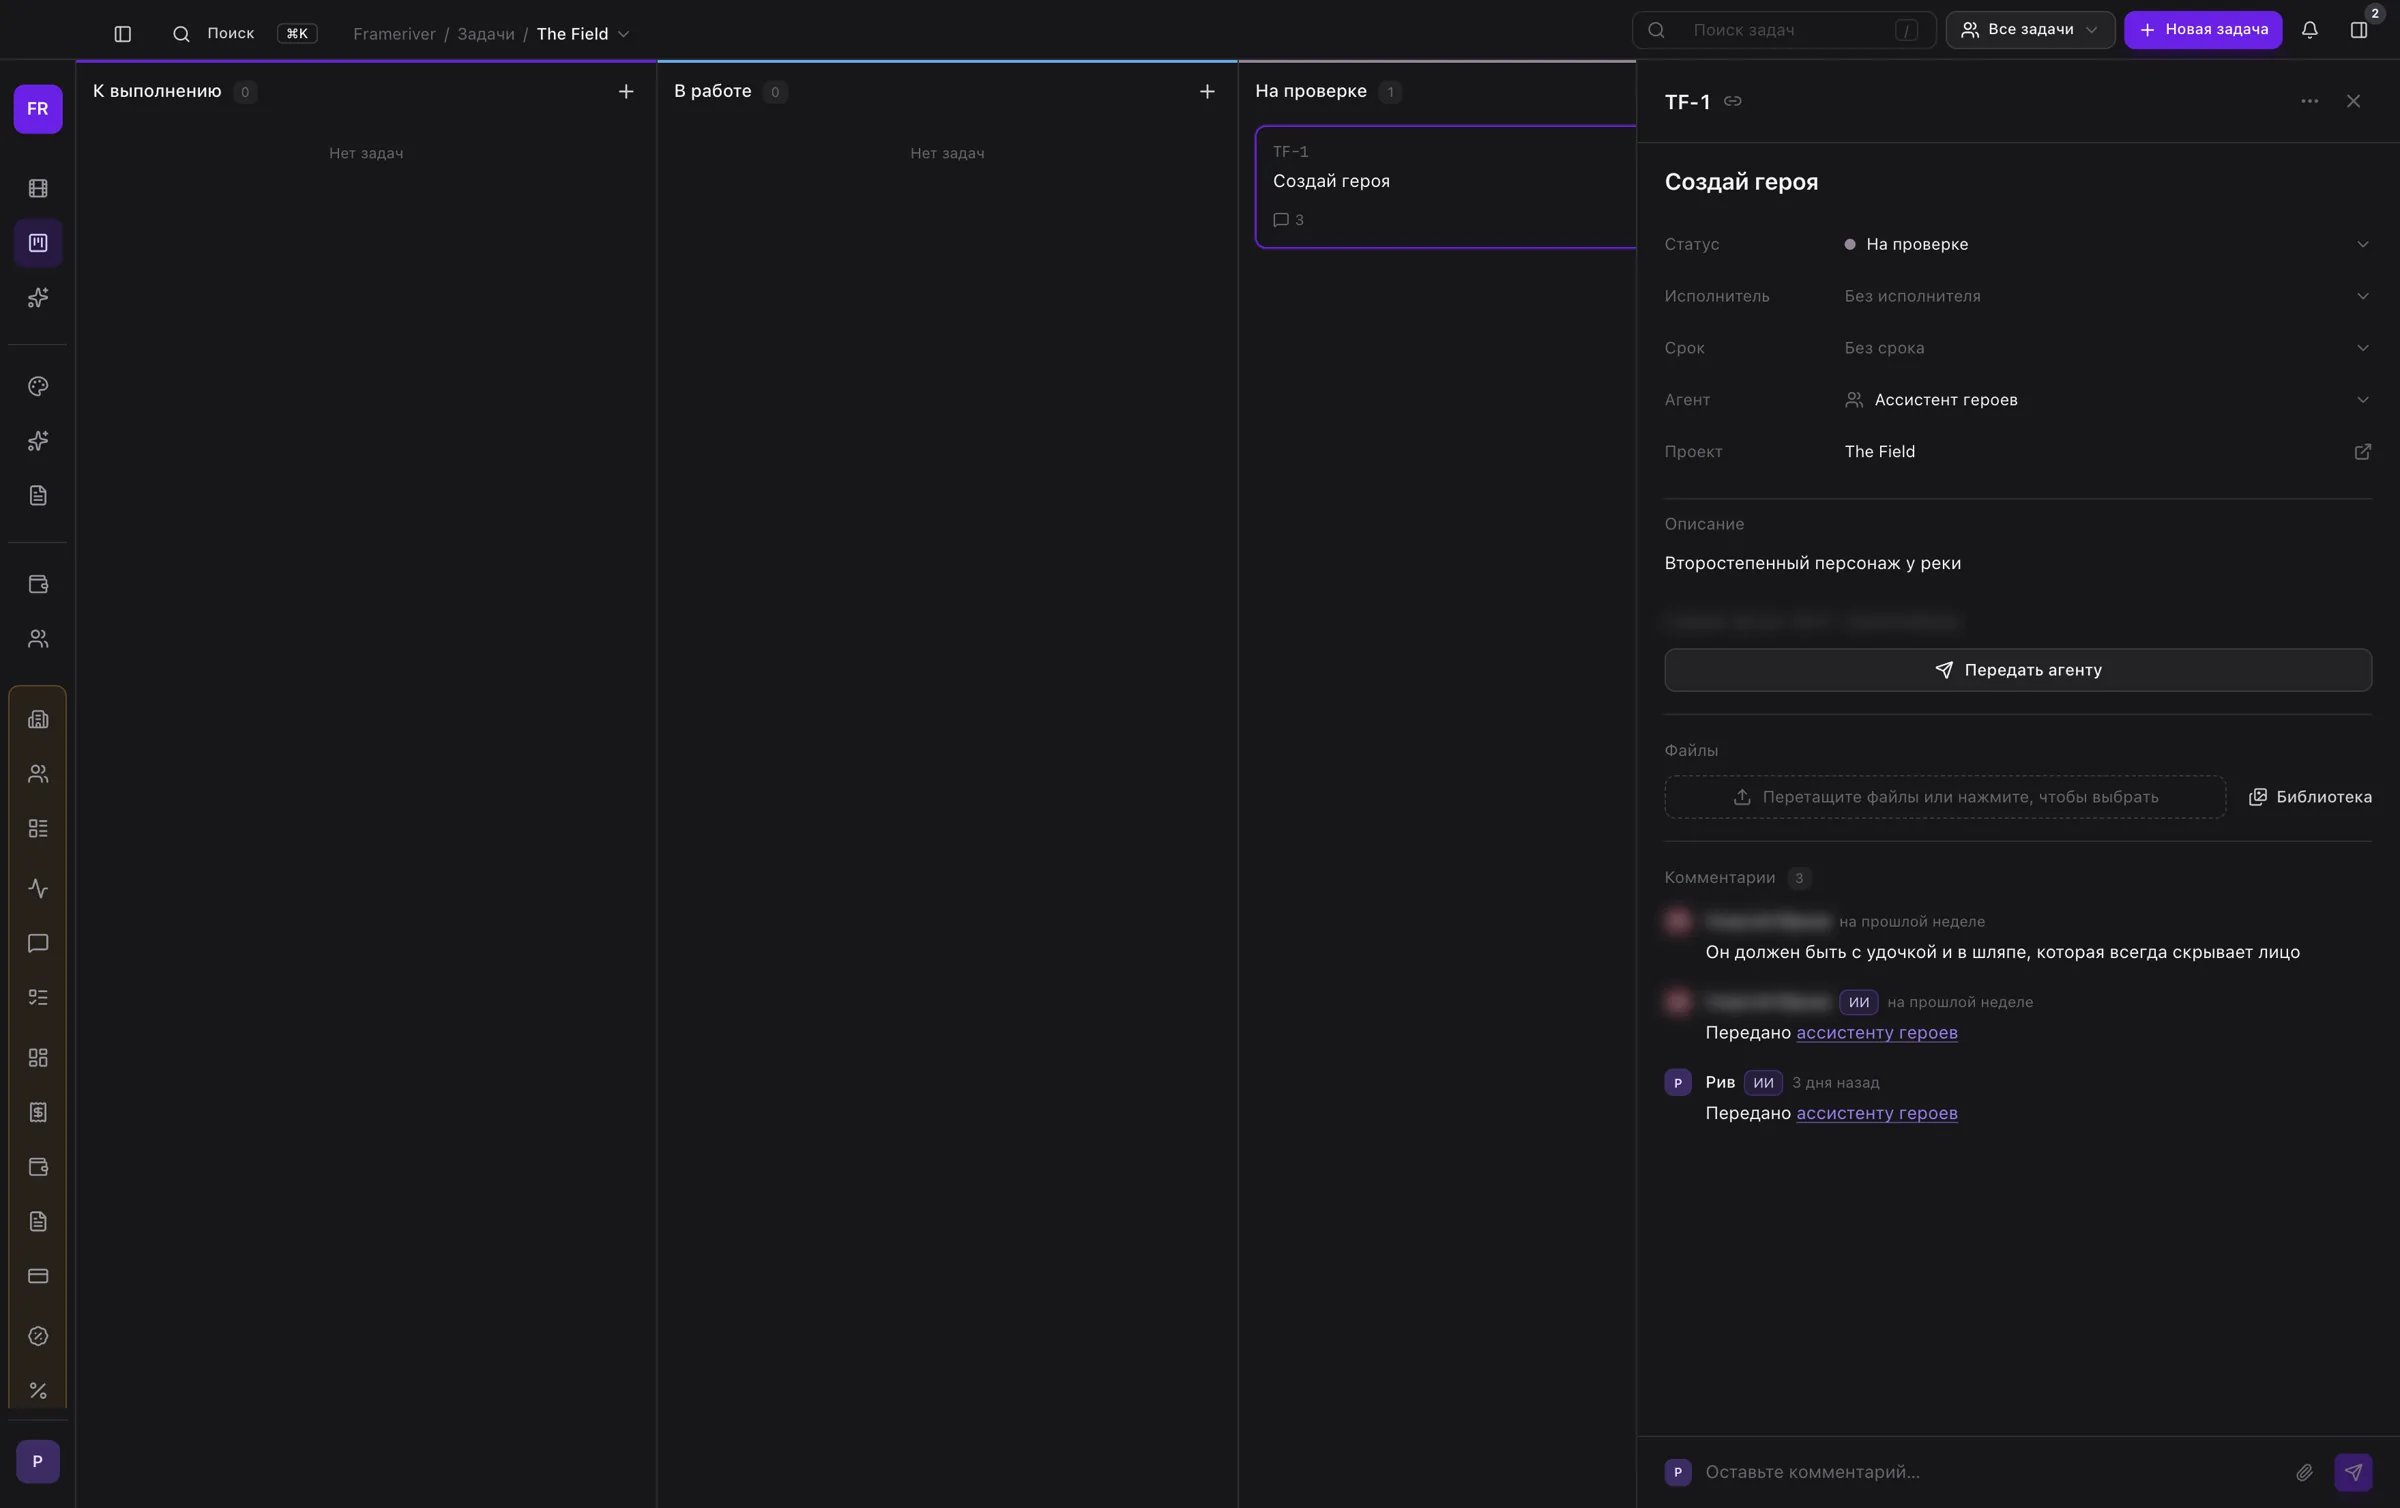This screenshot has height=1508, width=2400.
Task: Click the Оставьте комментарий input field
Action: (x=1990, y=1472)
